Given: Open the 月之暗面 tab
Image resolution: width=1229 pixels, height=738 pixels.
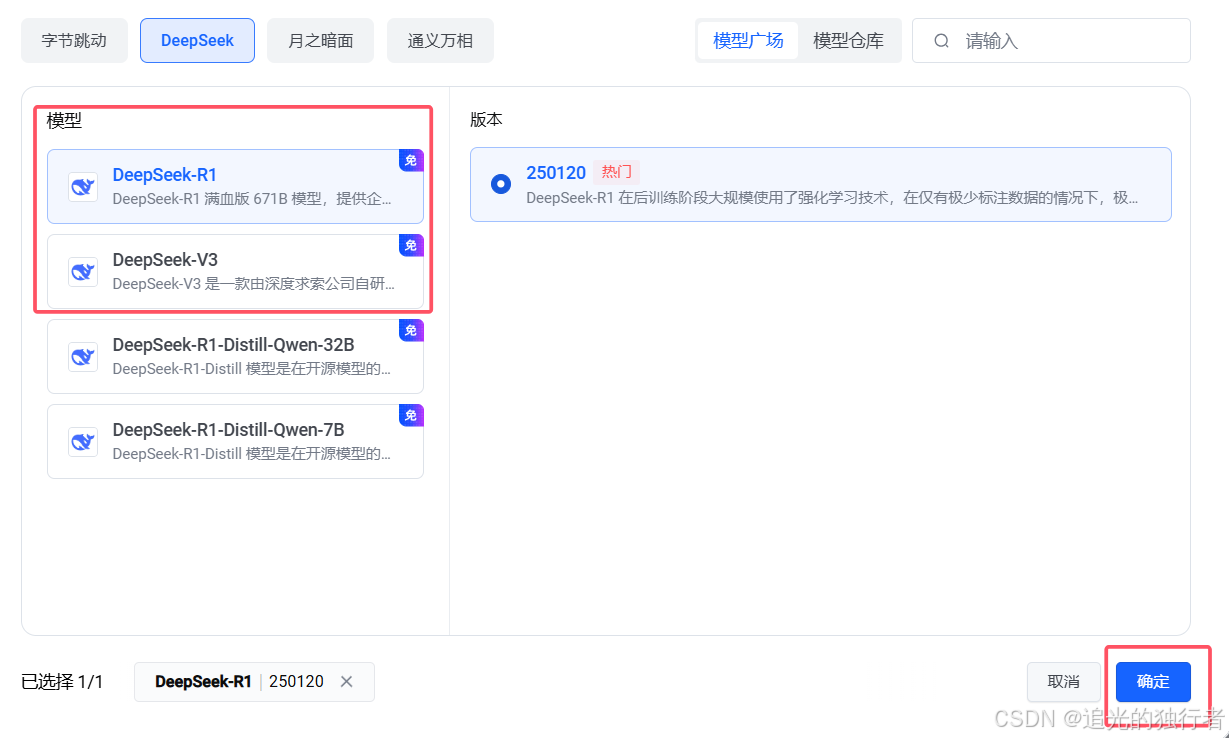Looking at the screenshot, I should click(320, 40).
